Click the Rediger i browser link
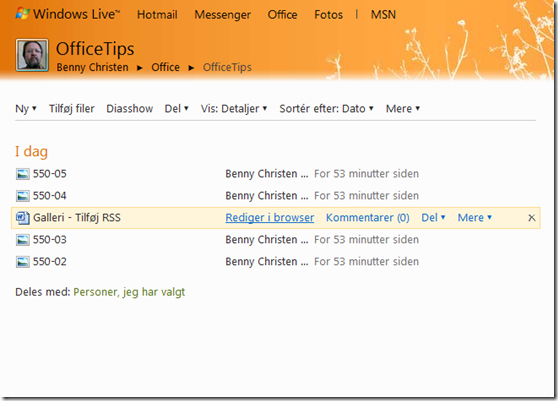The height and width of the screenshot is (401, 558). coord(270,217)
